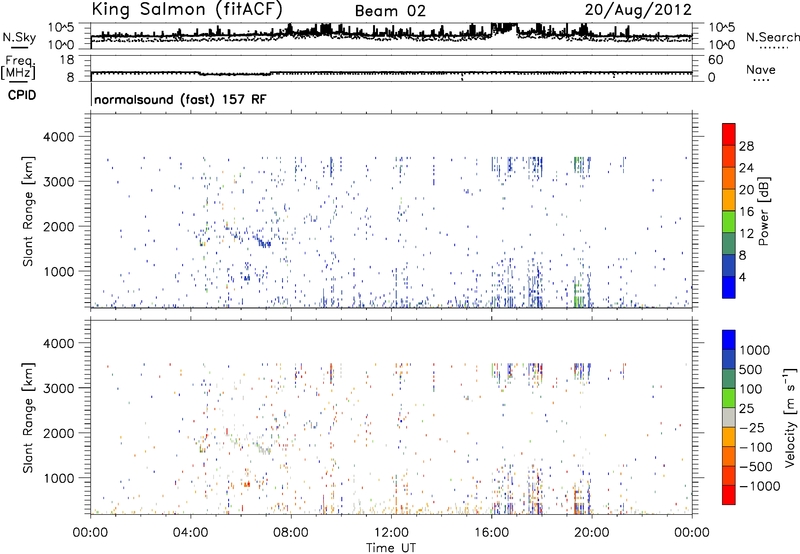Click the "Power [dB]" color bar title
This screenshot has height=554, width=800.
point(763,211)
